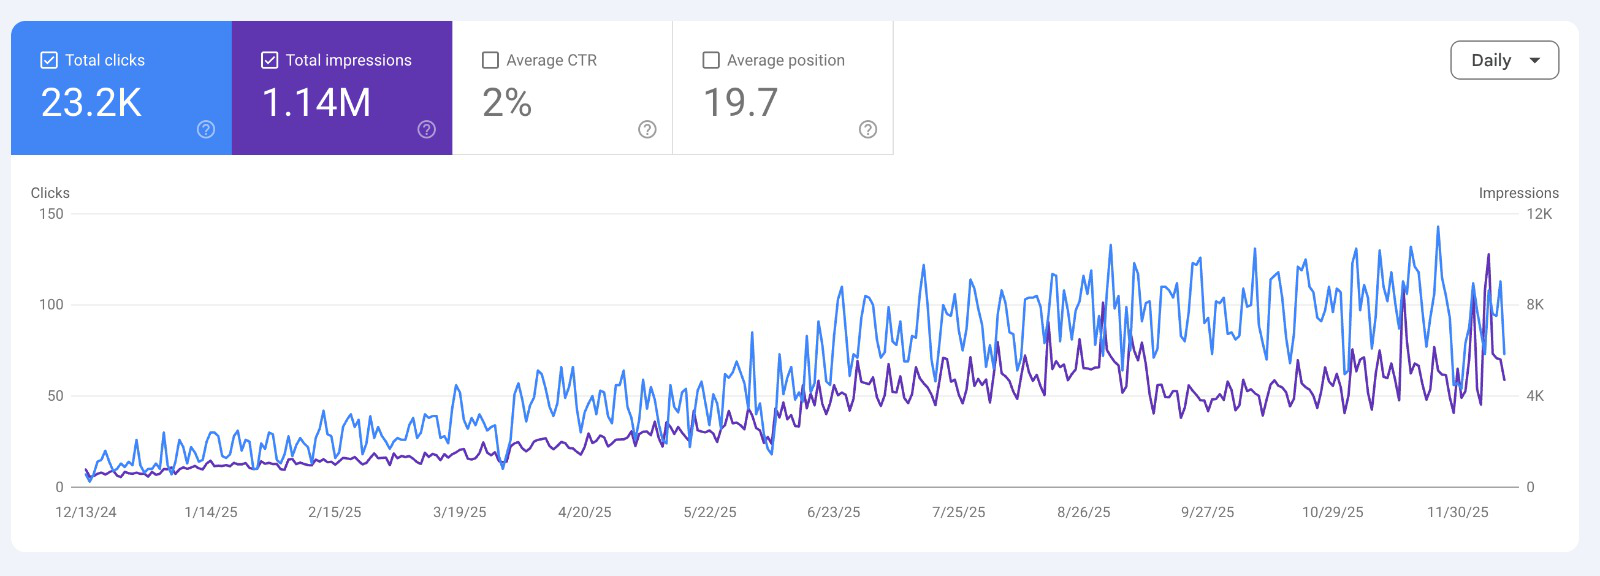Show the help info for Average CTR
This screenshot has width=1600, height=576.
coord(647,129)
